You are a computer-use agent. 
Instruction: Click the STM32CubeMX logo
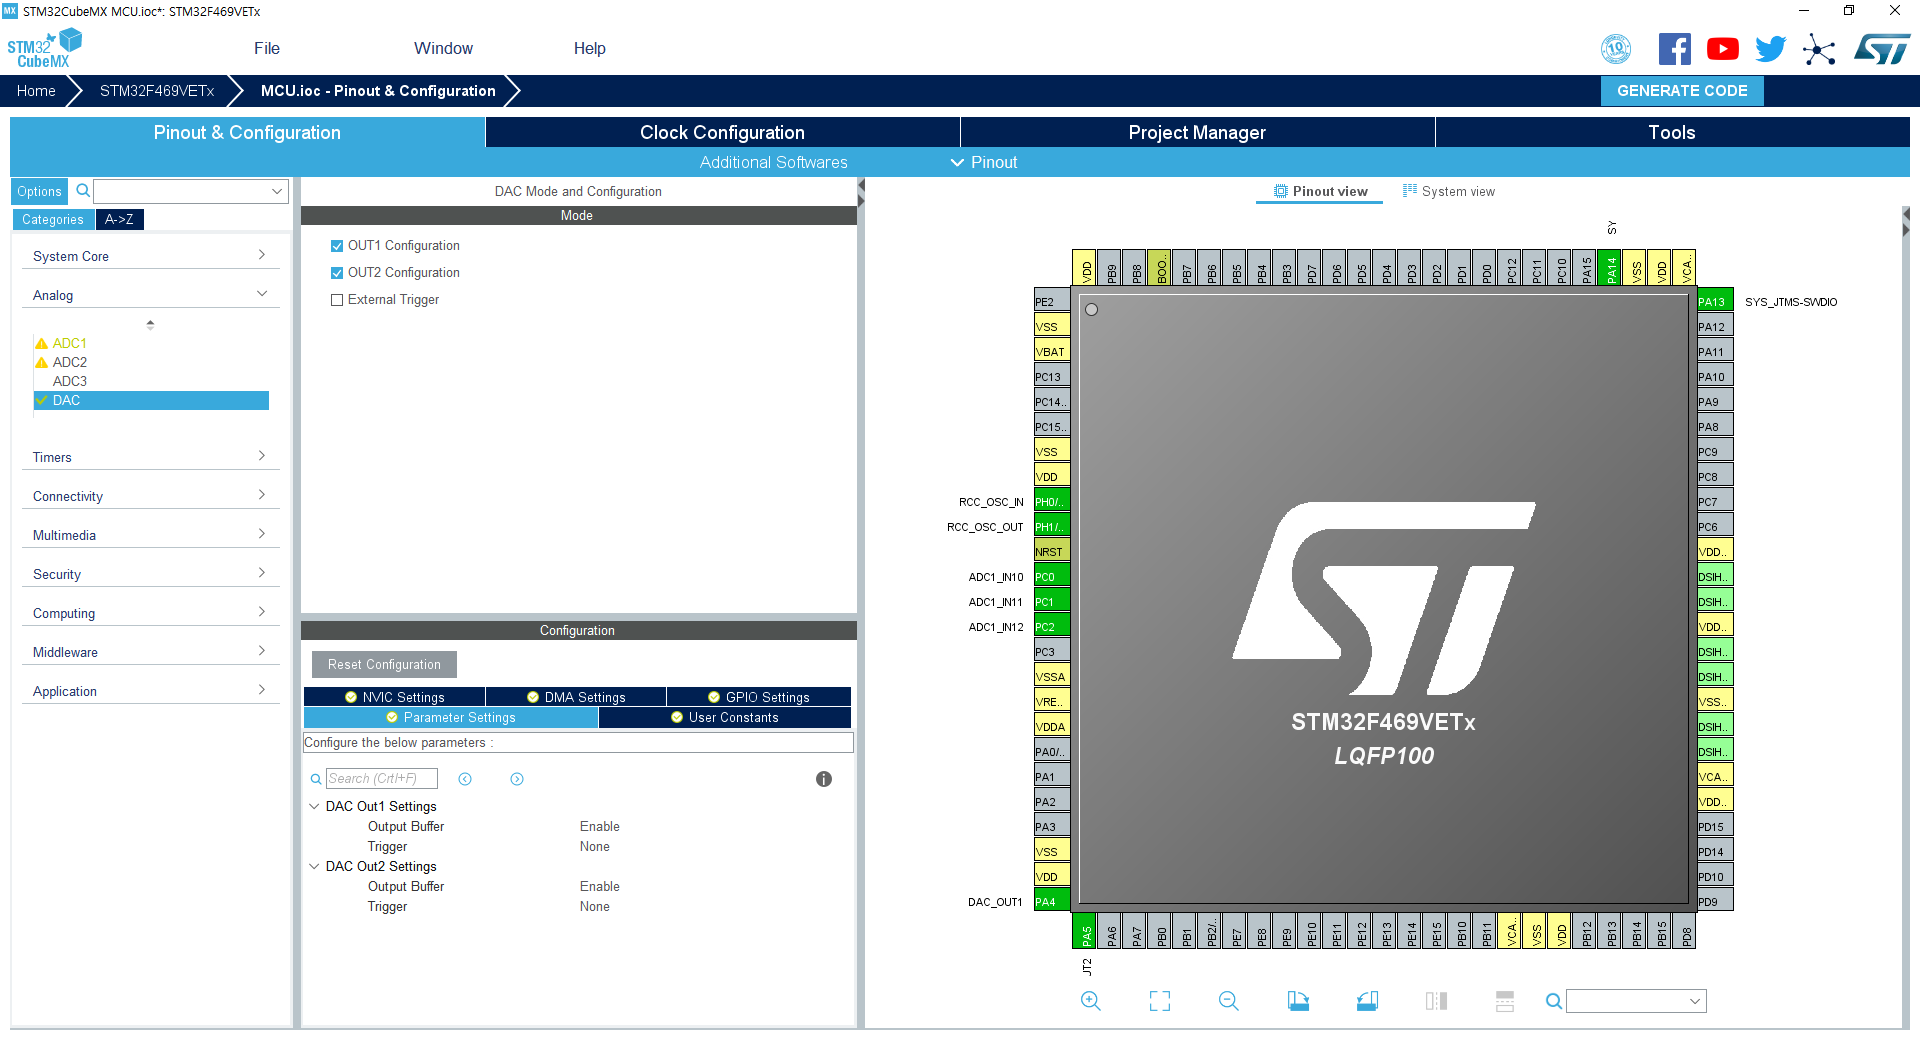coord(44,49)
